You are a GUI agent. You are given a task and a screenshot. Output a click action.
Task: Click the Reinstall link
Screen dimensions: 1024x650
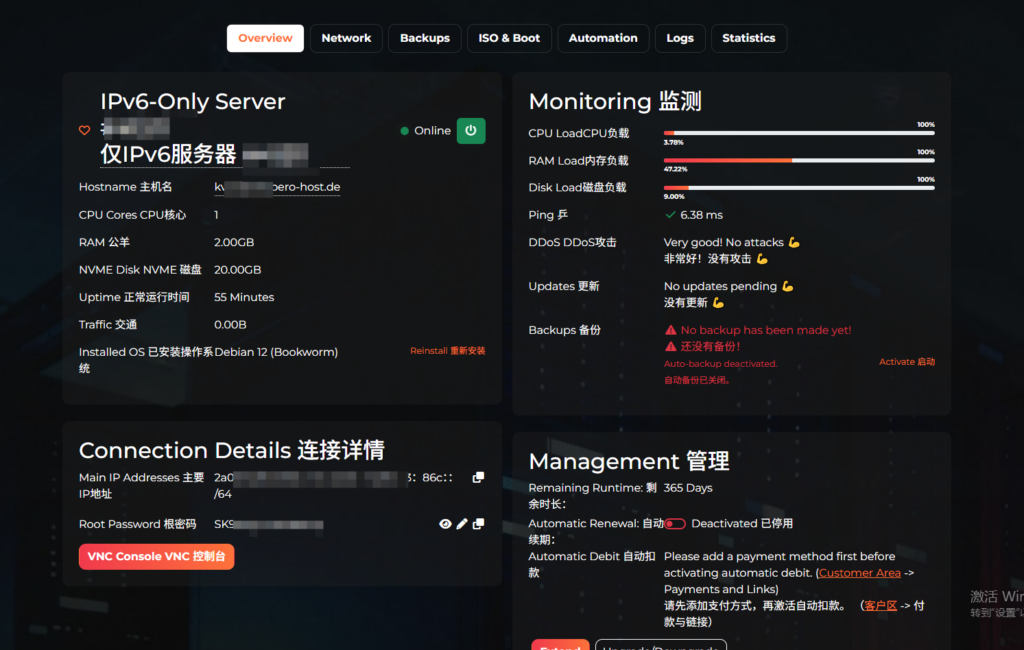coord(447,351)
